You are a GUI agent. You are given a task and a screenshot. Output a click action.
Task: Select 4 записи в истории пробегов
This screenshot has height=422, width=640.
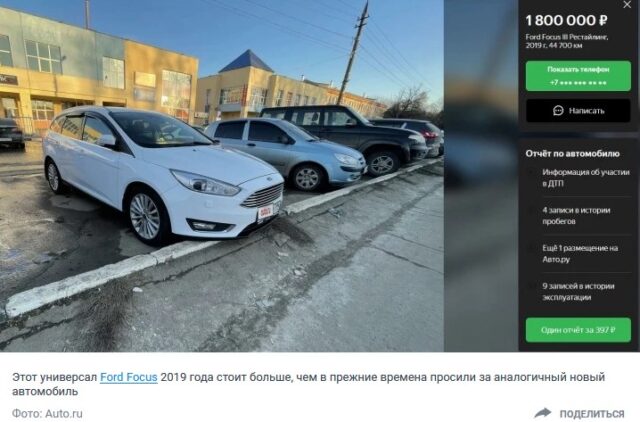click(x=576, y=216)
